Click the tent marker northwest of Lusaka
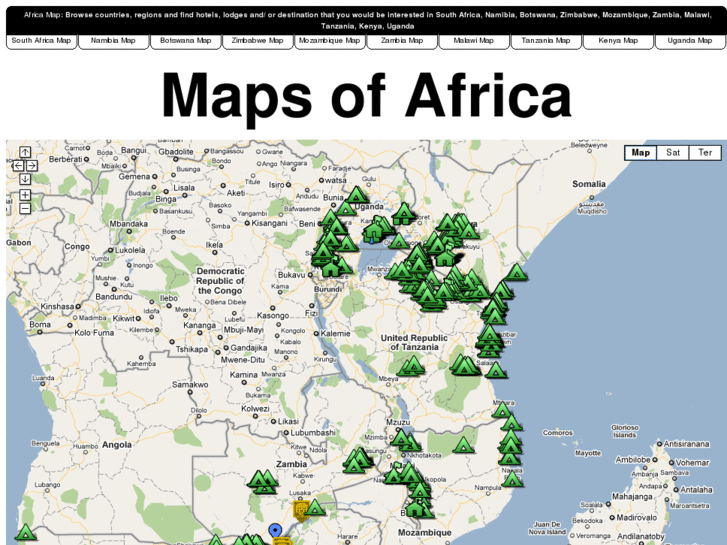Image resolution: width=727 pixels, height=545 pixels. [263, 481]
